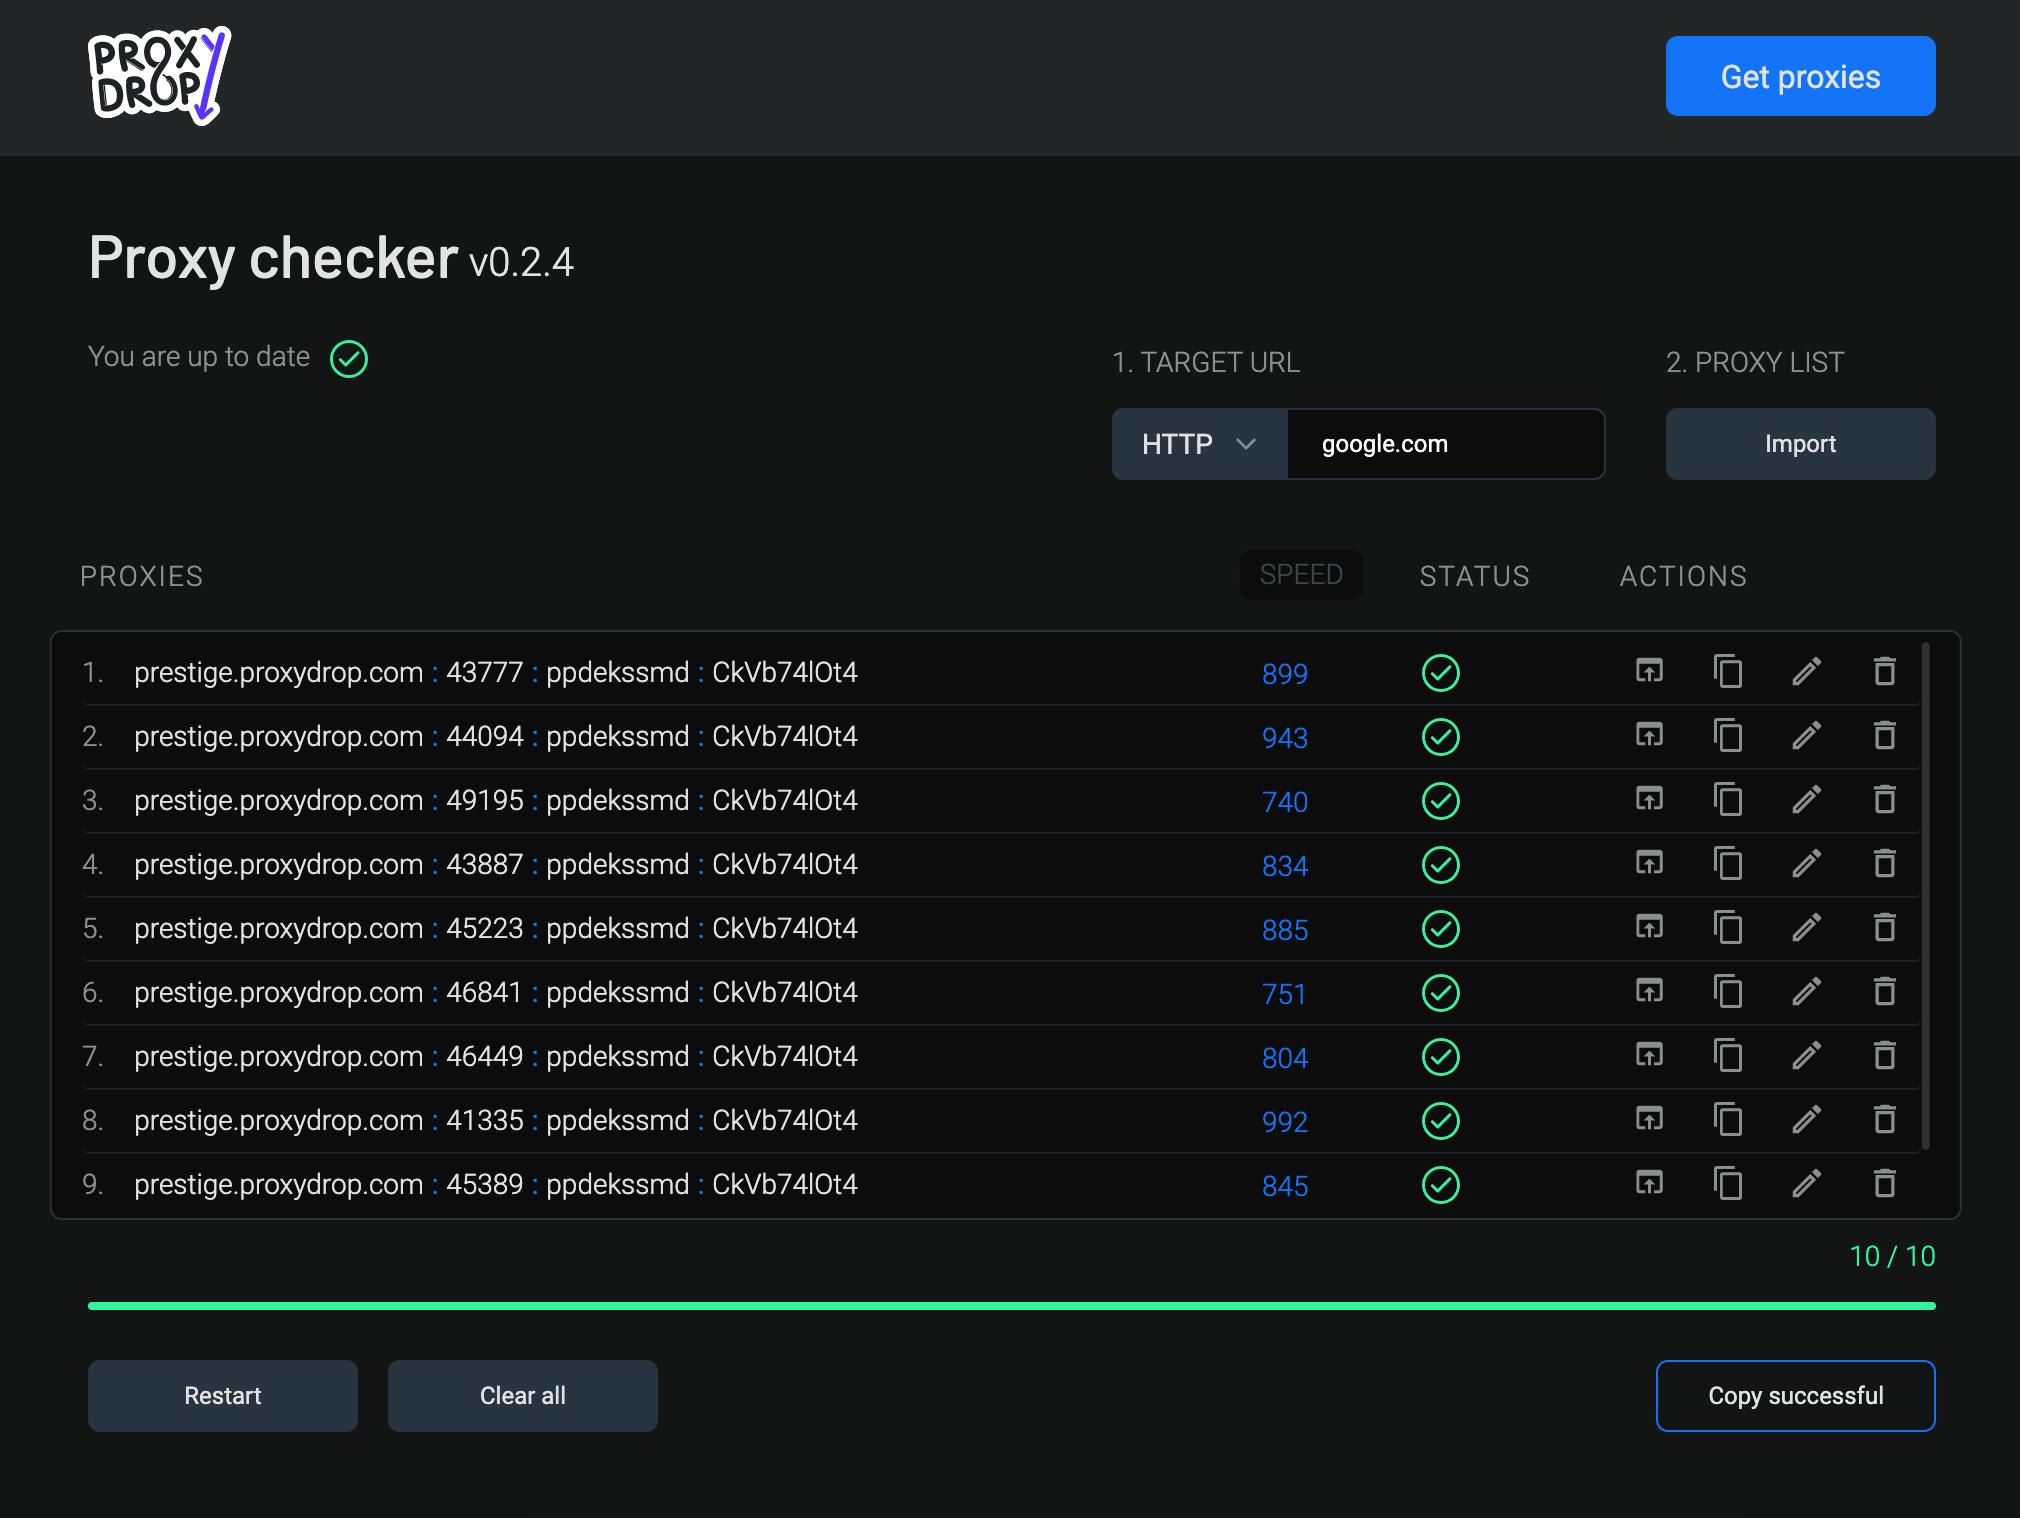This screenshot has height=1518, width=2020.
Task: Click the green progress bar
Action: point(1012,1306)
